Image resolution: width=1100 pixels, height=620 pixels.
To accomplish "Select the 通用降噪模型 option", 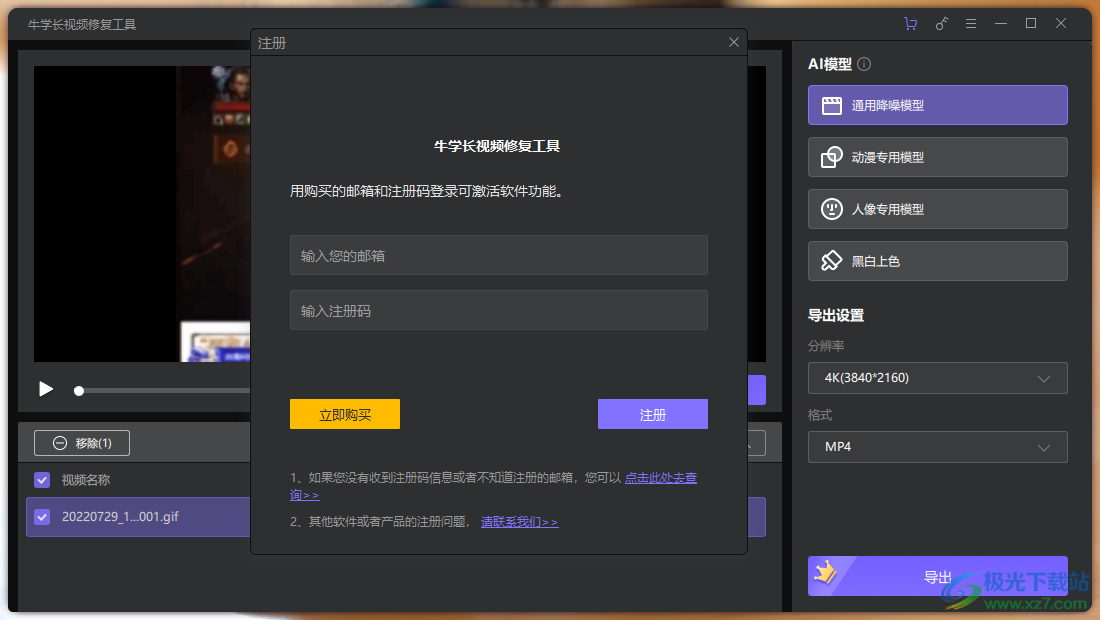I will tap(937, 105).
